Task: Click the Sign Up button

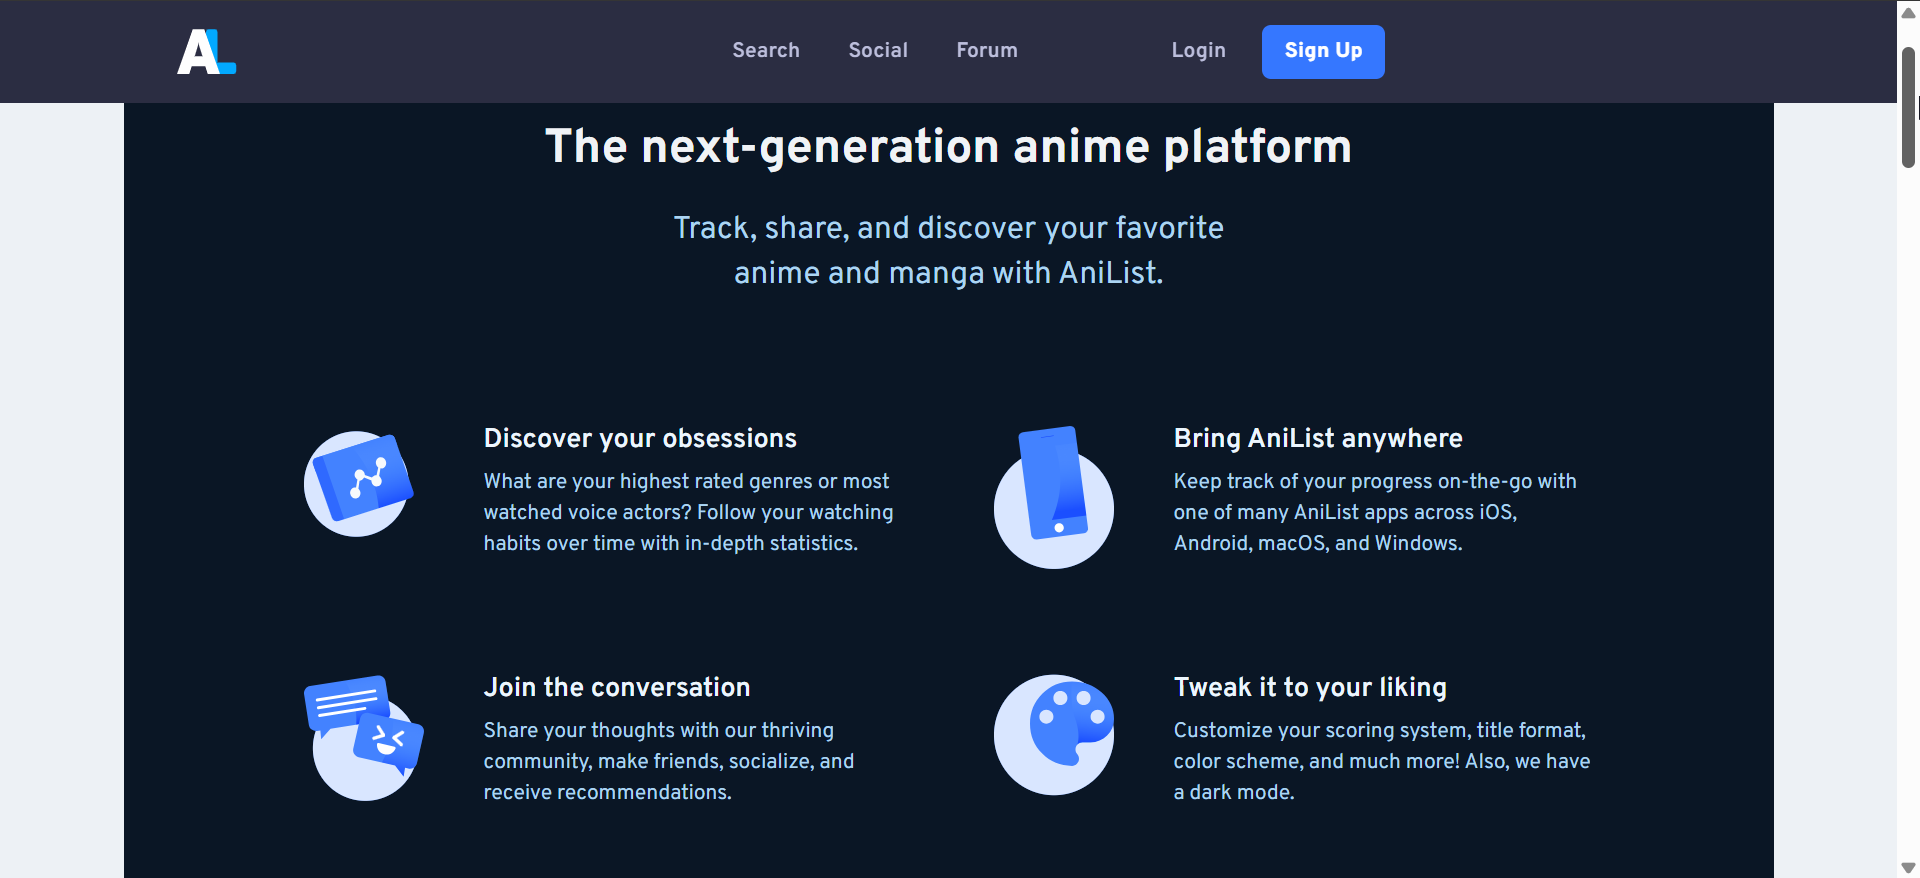Action: click(x=1323, y=52)
